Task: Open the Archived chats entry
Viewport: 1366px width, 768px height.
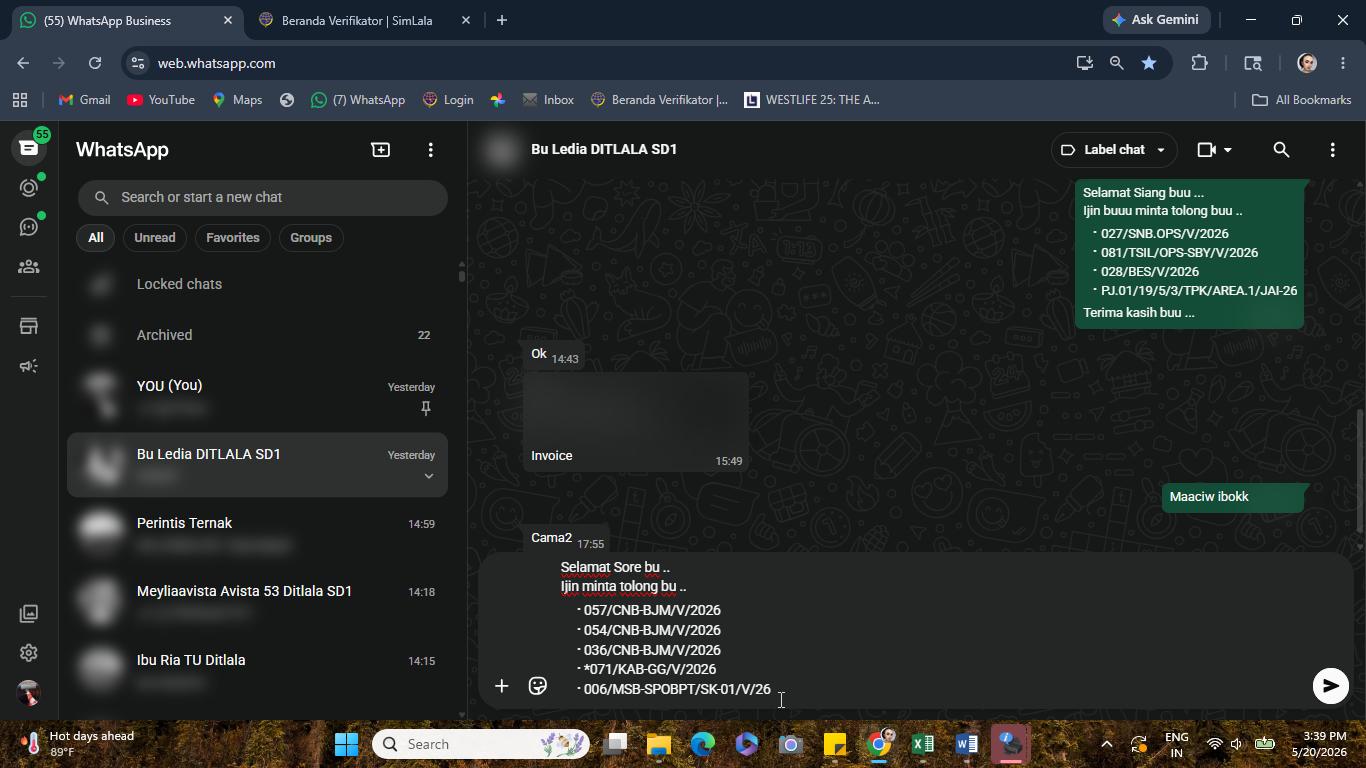Action: [x=258, y=335]
